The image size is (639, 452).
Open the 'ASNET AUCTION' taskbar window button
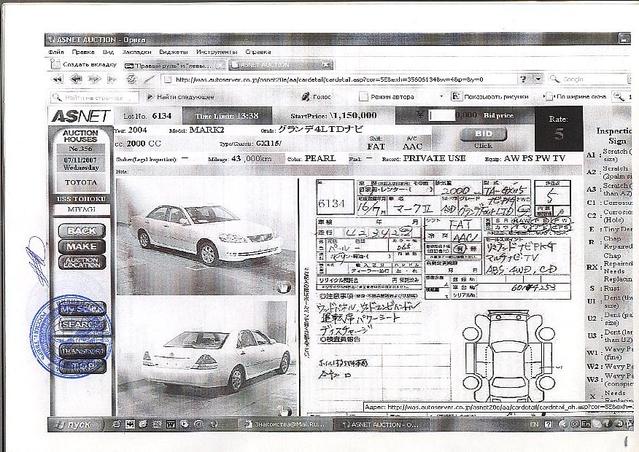pyautogui.click(x=381, y=424)
